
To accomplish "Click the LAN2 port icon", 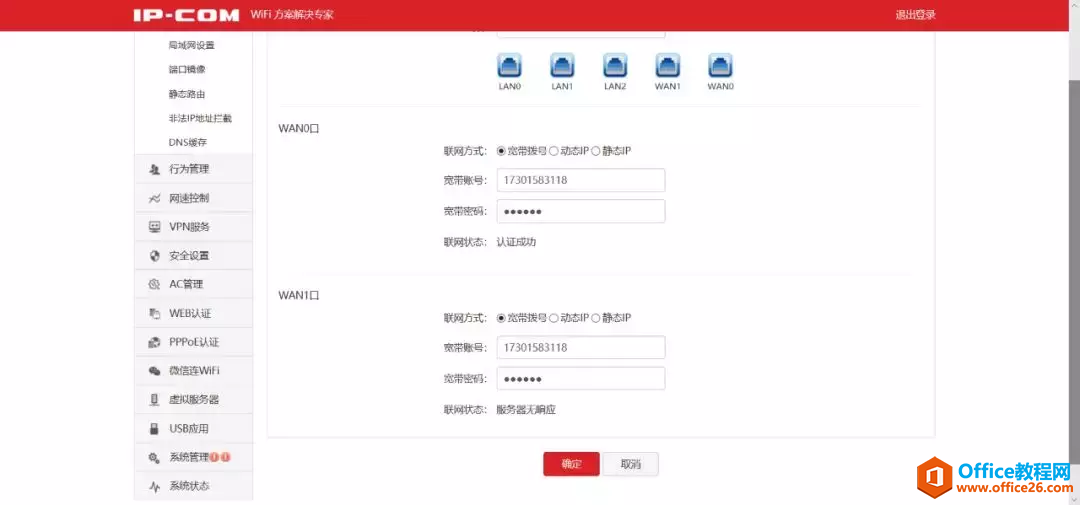I will [x=615, y=65].
